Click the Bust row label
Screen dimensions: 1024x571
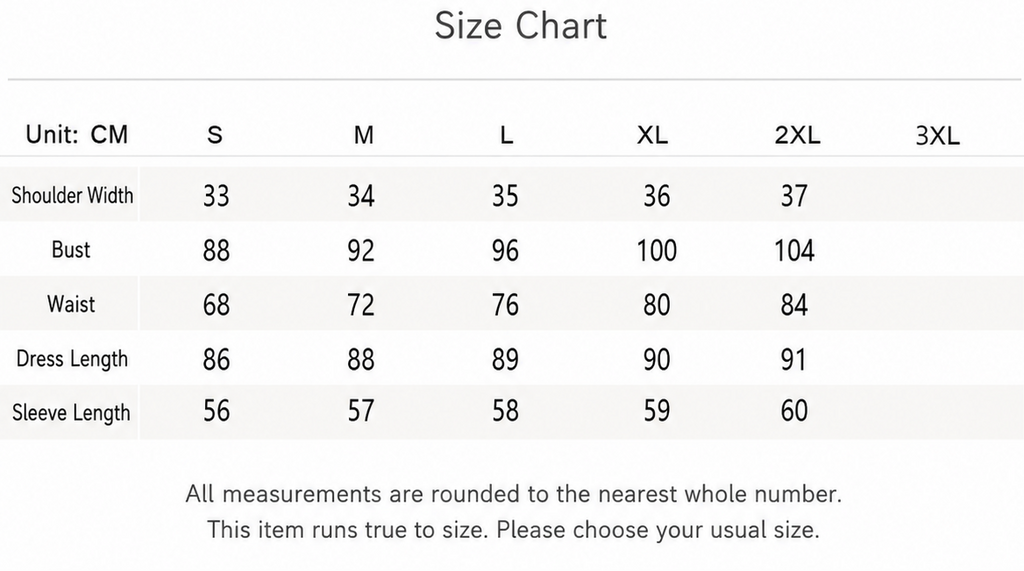(71, 250)
